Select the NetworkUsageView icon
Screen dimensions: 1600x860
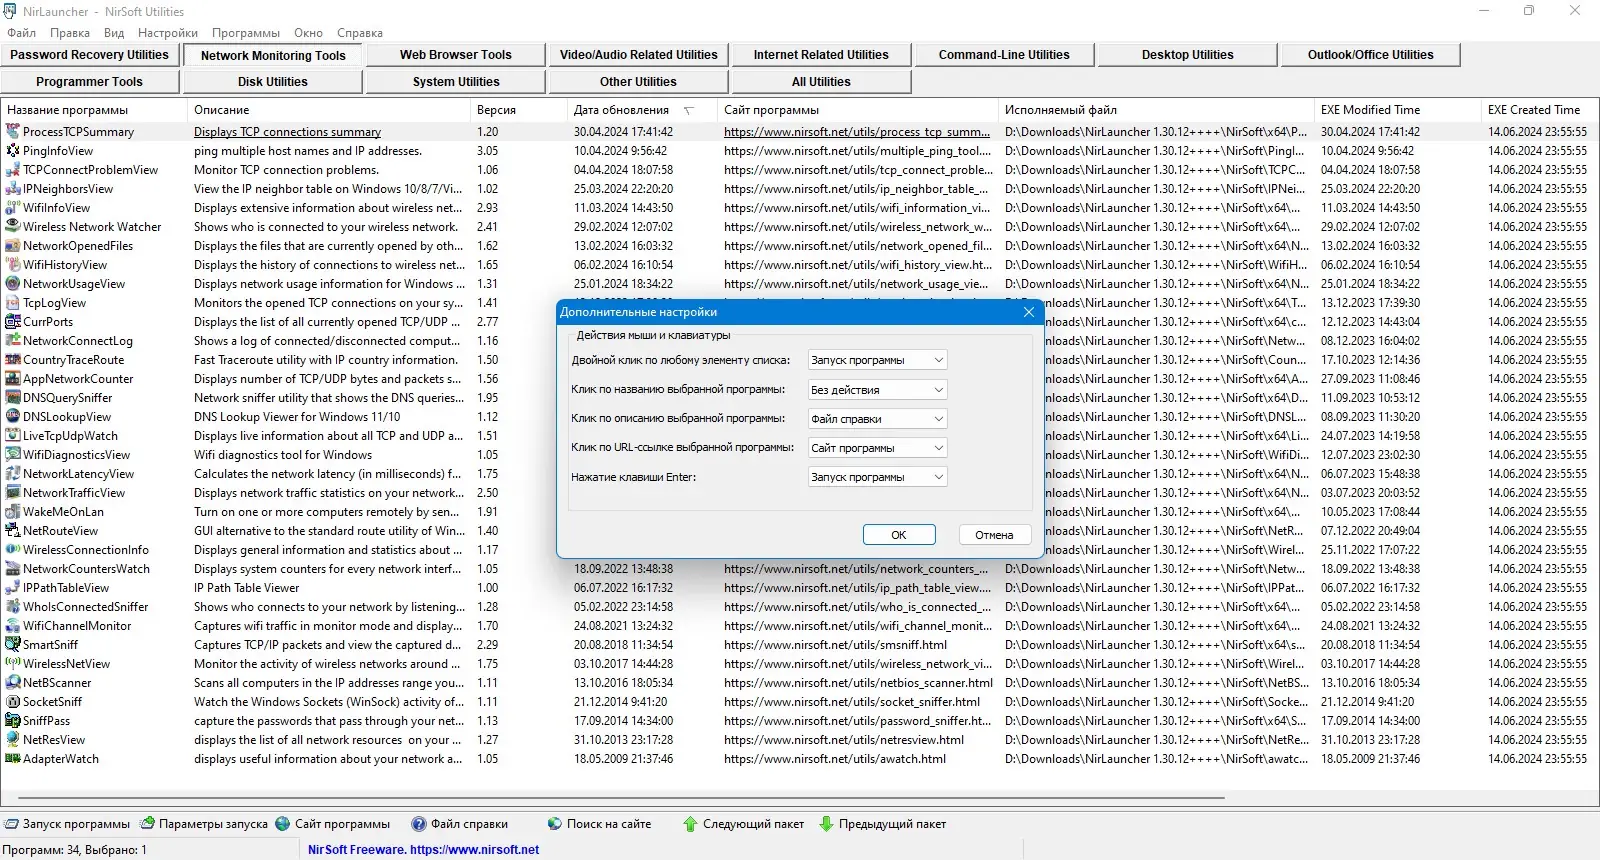tap(12, 283)
